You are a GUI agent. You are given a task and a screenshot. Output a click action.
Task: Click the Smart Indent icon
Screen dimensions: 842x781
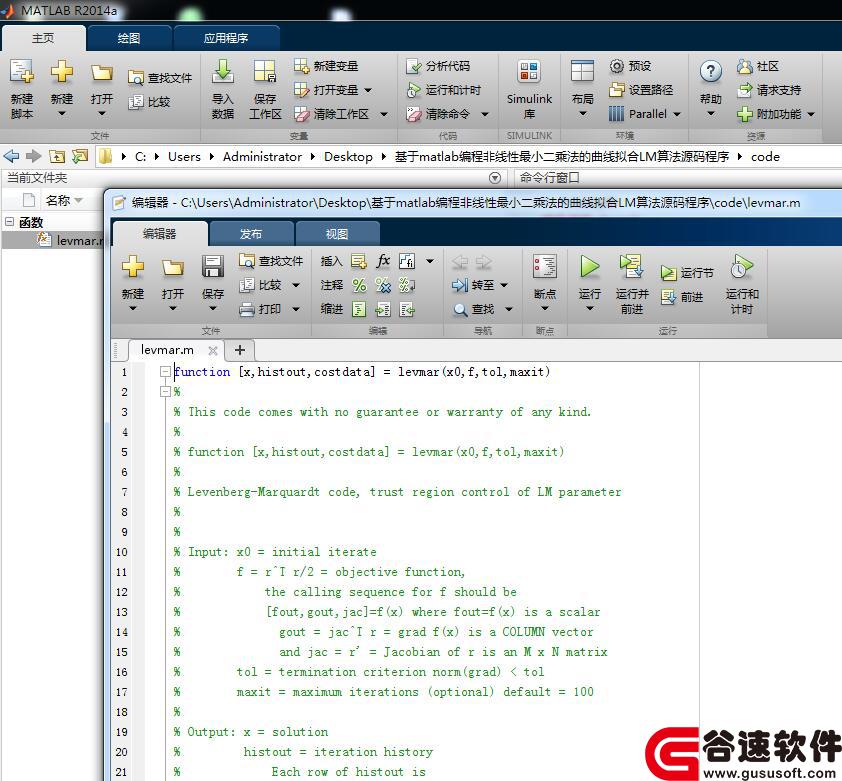(x=359, y=309)
